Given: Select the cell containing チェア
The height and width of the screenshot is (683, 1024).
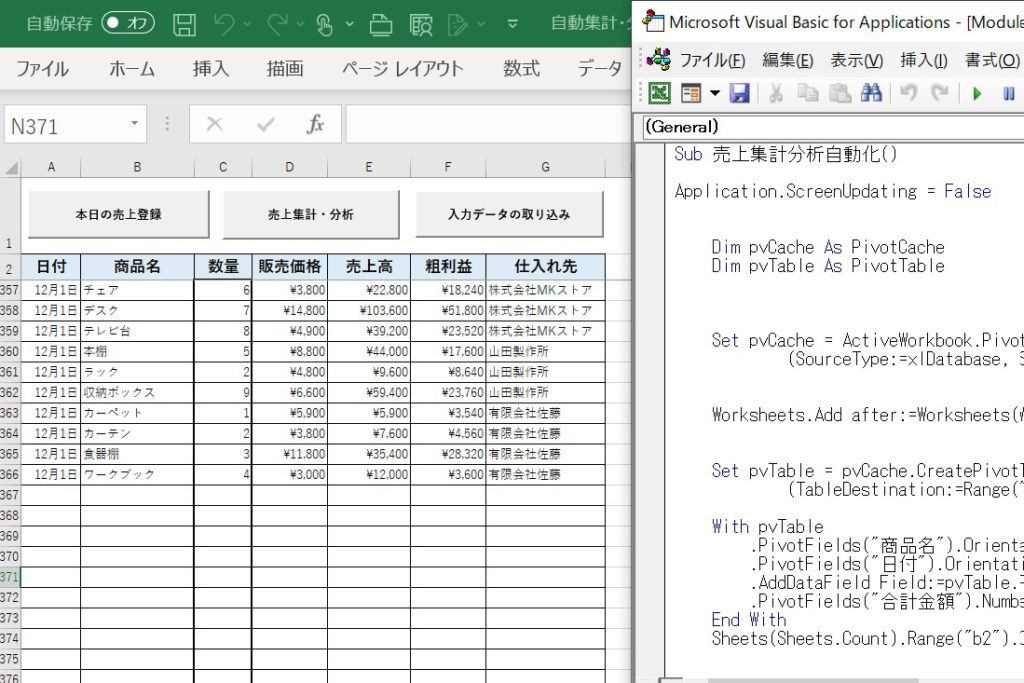Looking at the screenshot, I should [137, 290].
